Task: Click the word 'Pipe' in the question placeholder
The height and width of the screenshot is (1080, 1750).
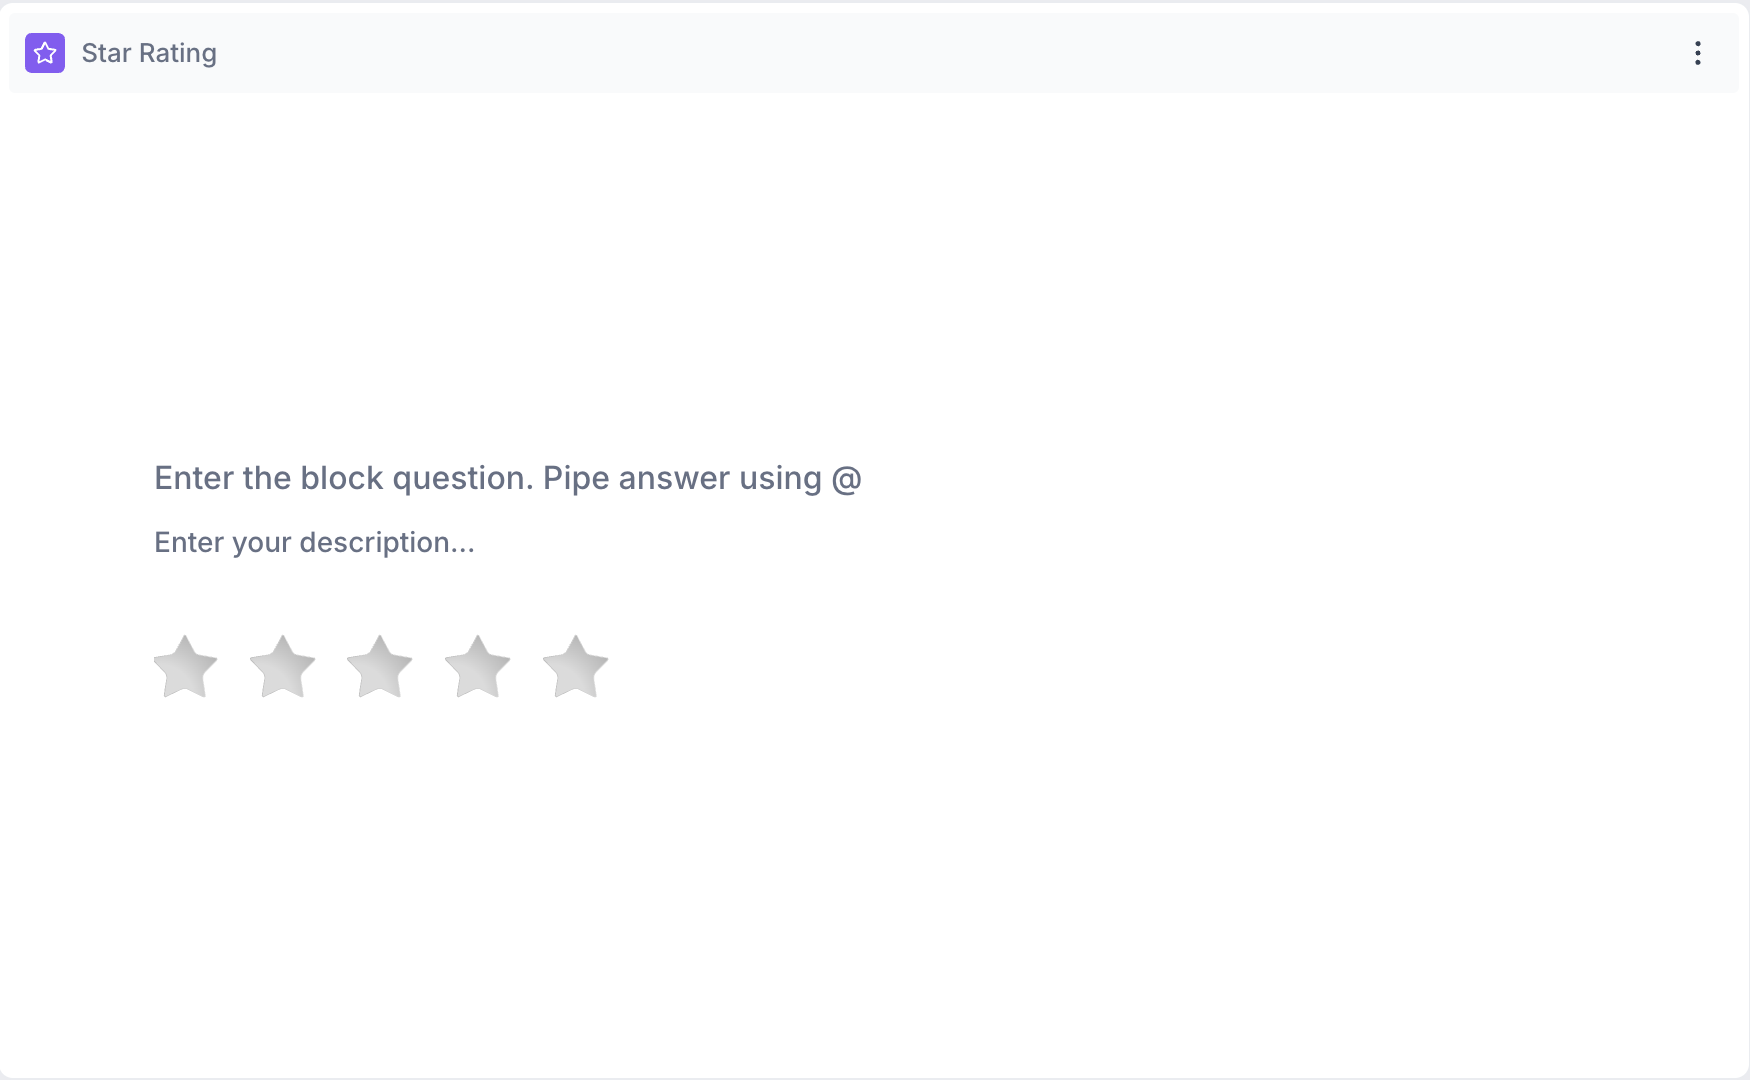Action: [x=576, y=478]
